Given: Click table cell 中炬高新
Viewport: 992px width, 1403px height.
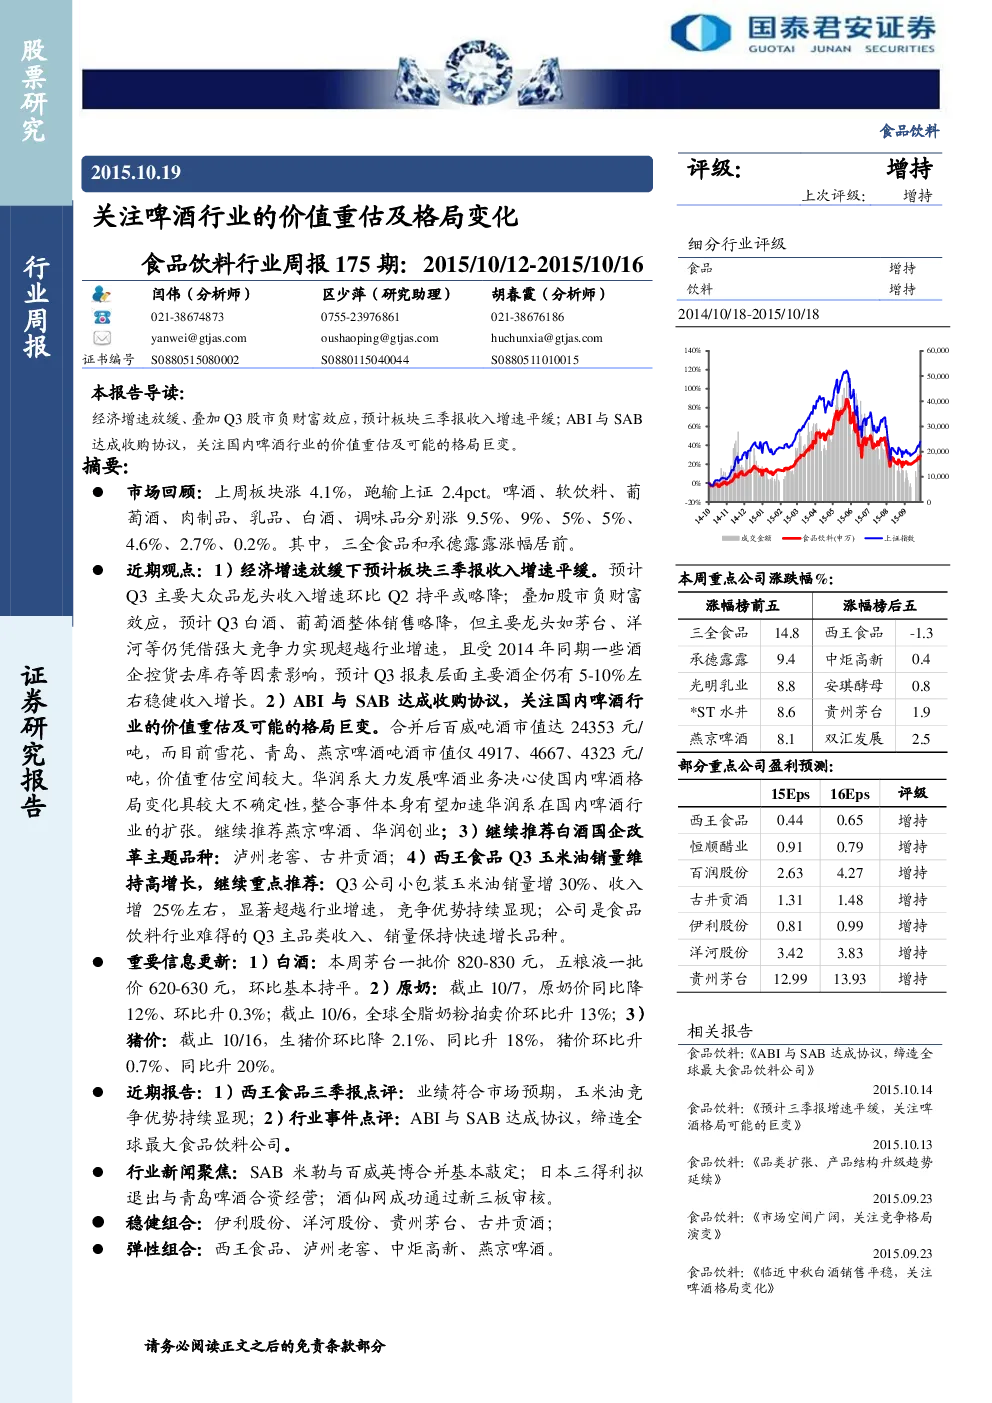Looking at the screenshot, I should [854, 660].
